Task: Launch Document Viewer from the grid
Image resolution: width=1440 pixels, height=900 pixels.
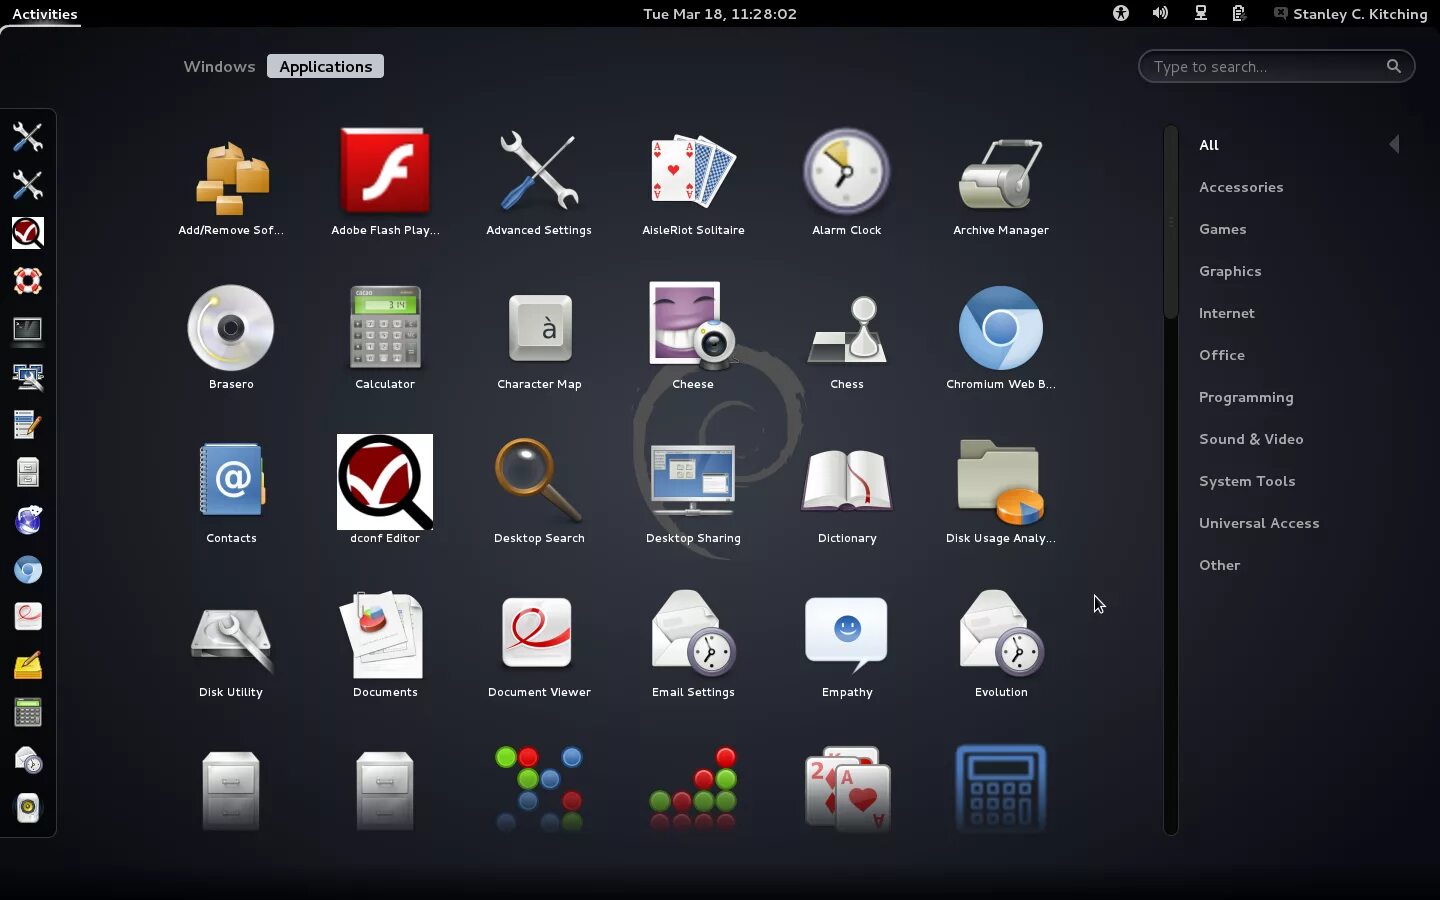Action: [x=539, y=648]
